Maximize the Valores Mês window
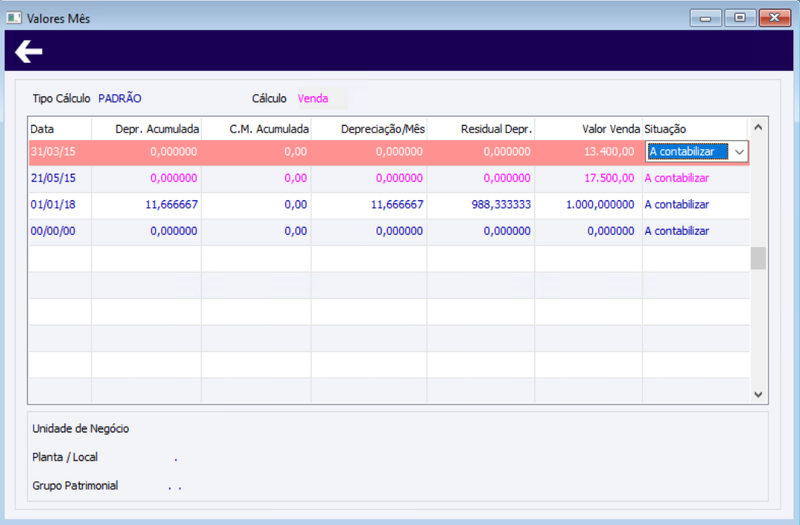The image size is (800, 525). 740,18
